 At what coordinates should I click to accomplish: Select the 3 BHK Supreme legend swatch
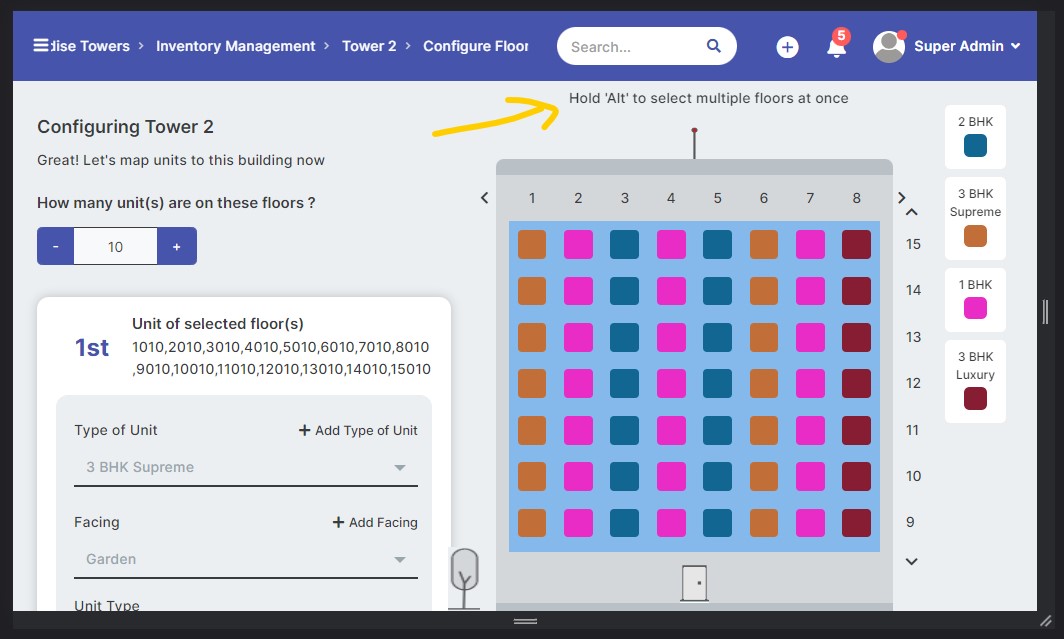[975, 236]
